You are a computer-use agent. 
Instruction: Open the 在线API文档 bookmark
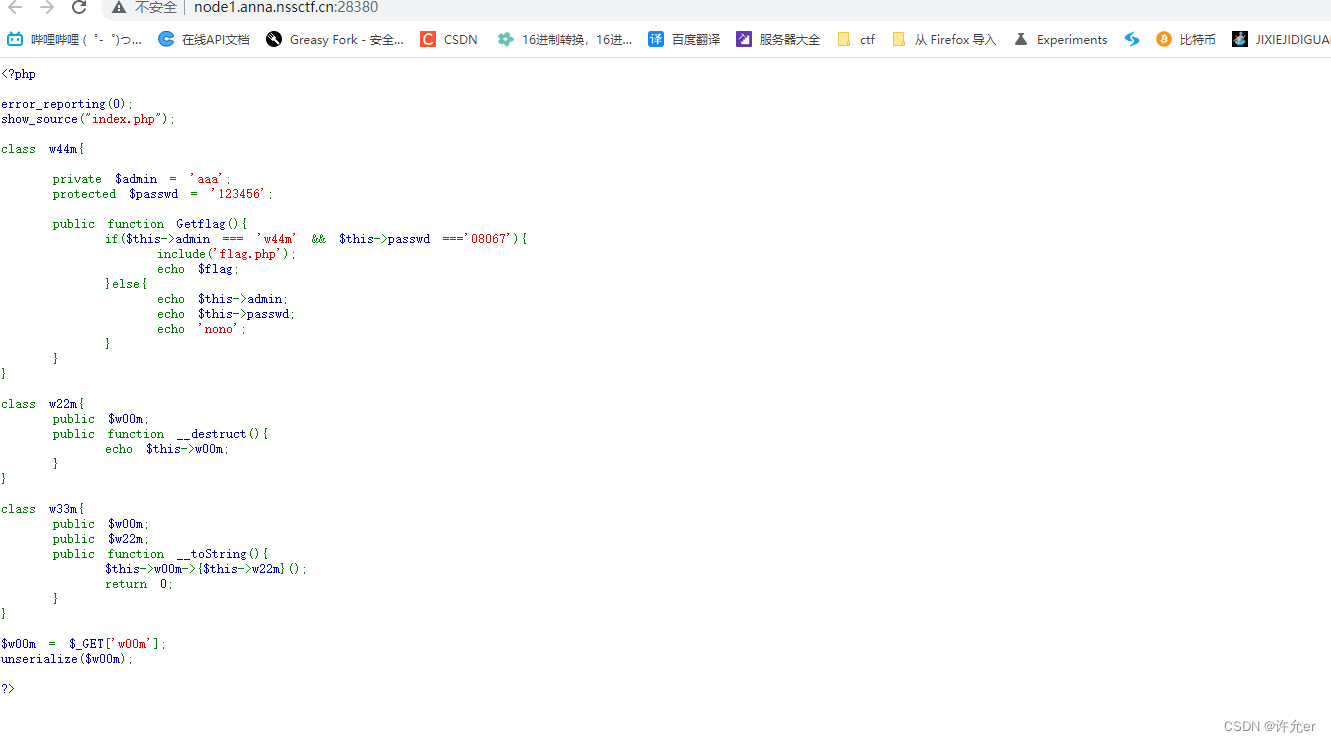click(x=204, y=40)
